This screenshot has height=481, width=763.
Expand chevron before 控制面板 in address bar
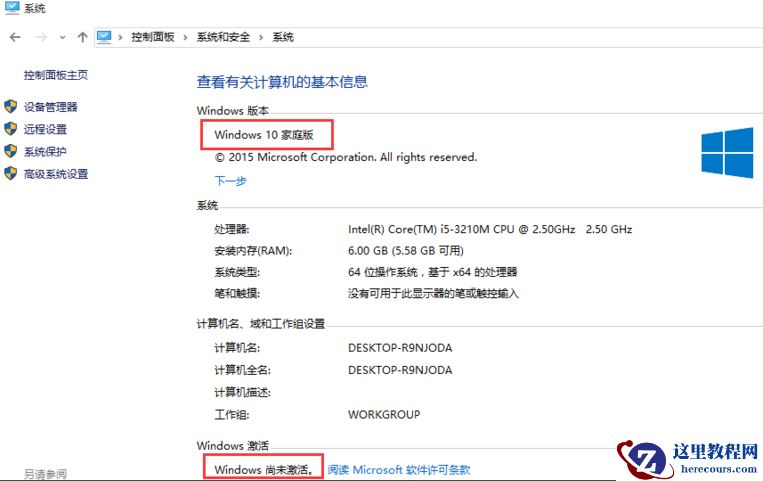coord(120,37)
